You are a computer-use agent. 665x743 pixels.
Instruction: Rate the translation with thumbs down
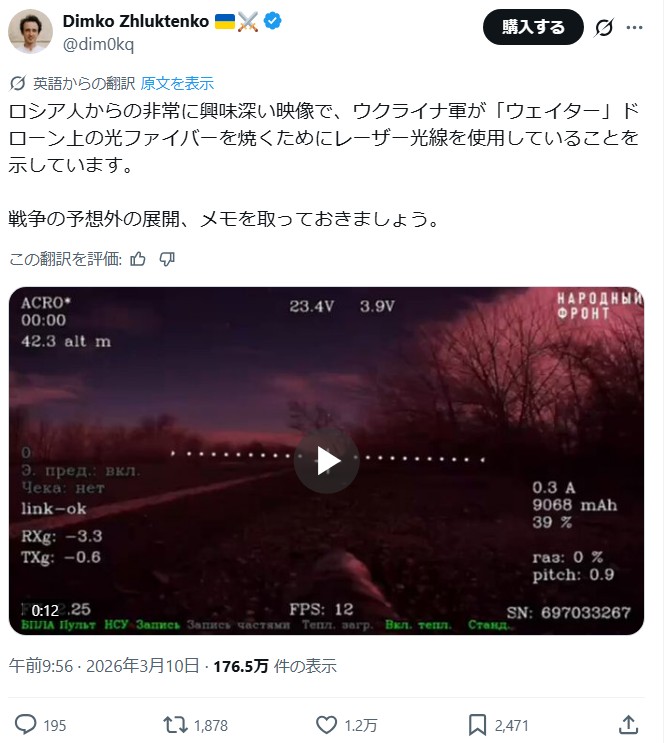(167, 259)
